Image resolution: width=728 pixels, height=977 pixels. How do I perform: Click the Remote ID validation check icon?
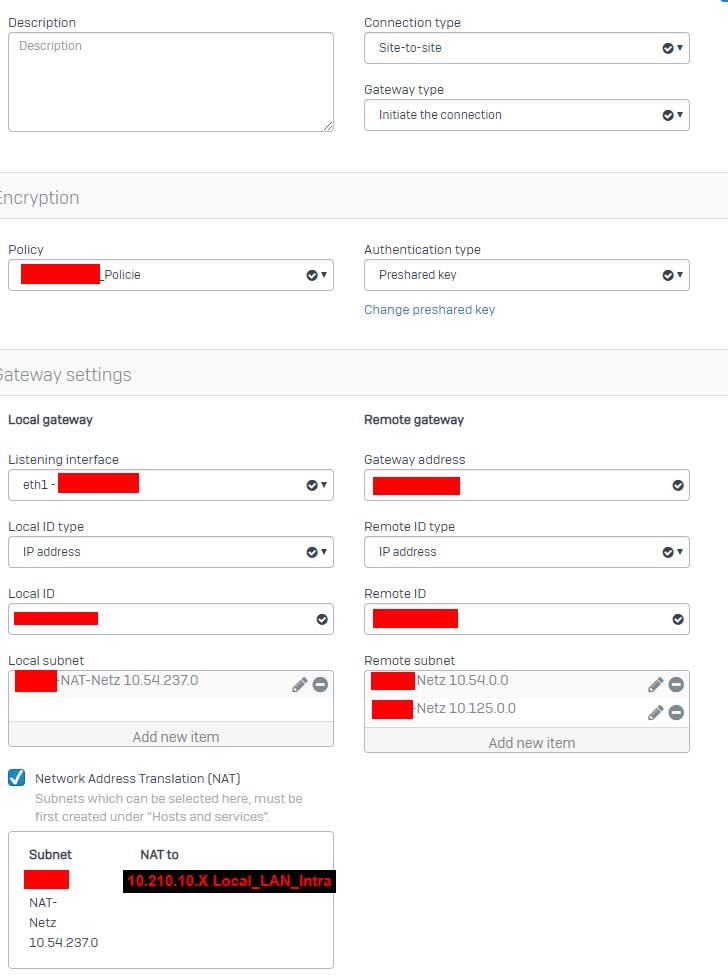point(678,619)
